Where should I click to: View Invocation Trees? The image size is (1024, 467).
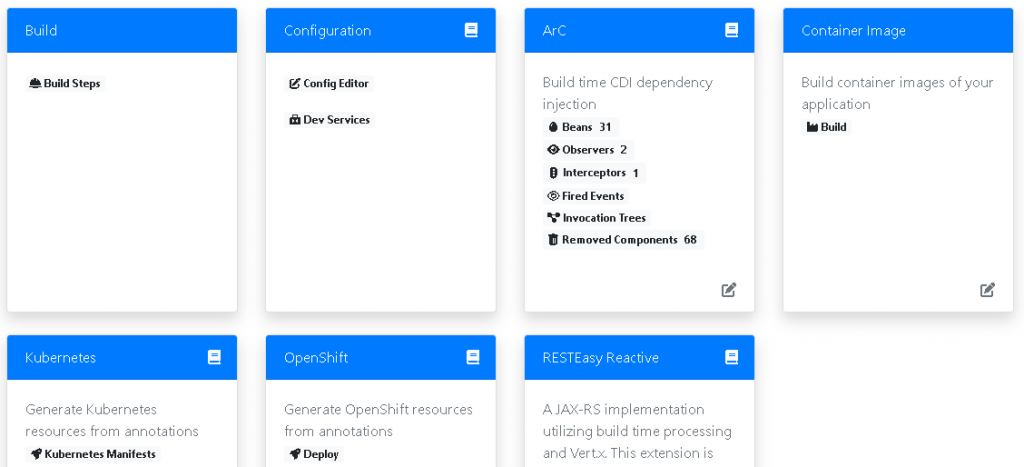pyautogui.click(x=596, y=218)
